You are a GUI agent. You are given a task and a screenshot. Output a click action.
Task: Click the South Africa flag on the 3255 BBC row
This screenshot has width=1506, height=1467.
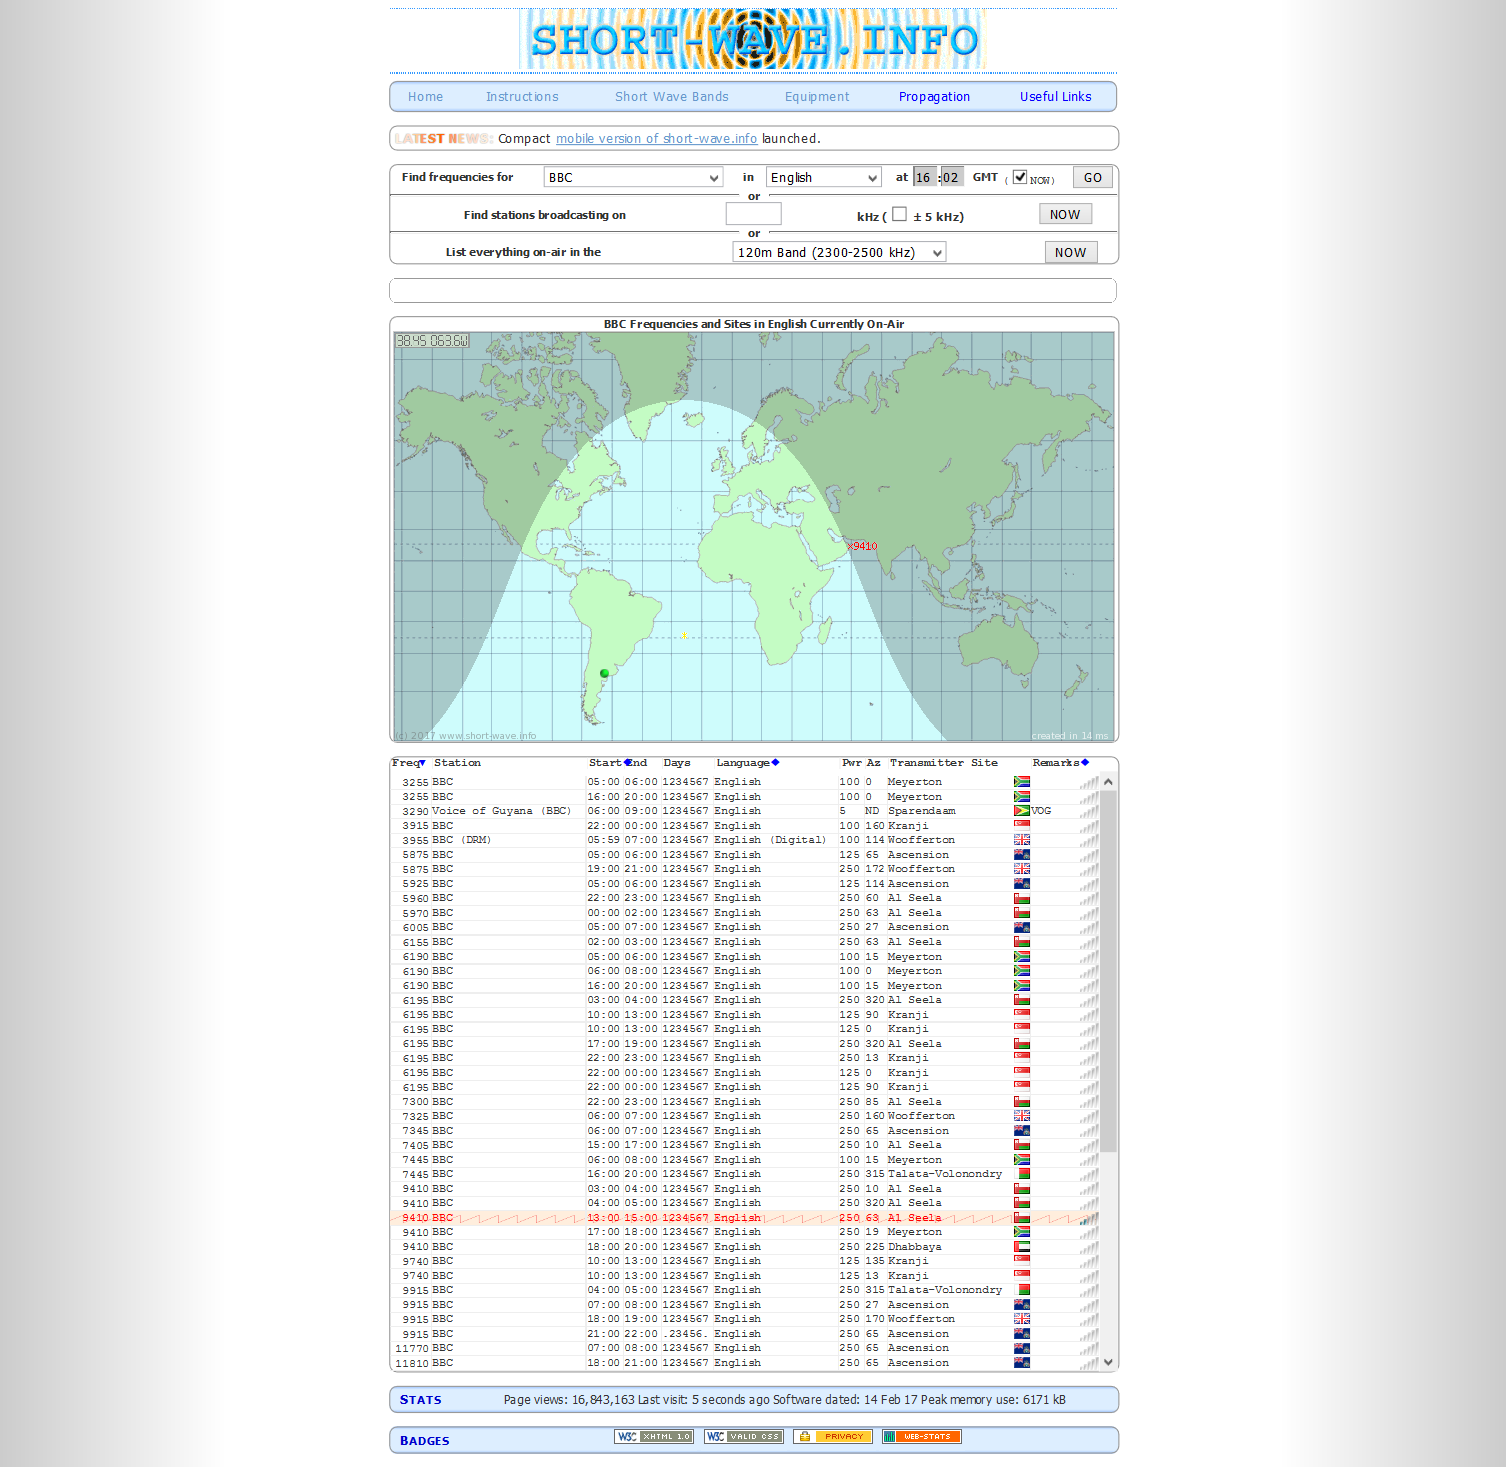coord(1021,781)
